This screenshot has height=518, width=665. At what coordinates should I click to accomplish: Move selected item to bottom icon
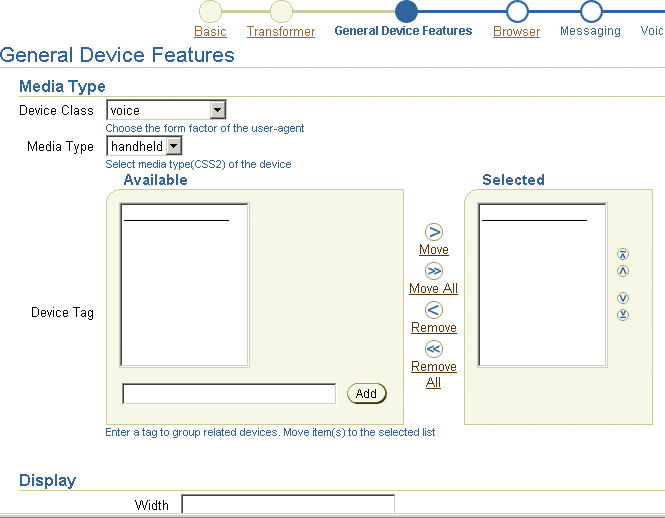pyautogui.click(x=623, y=315)
